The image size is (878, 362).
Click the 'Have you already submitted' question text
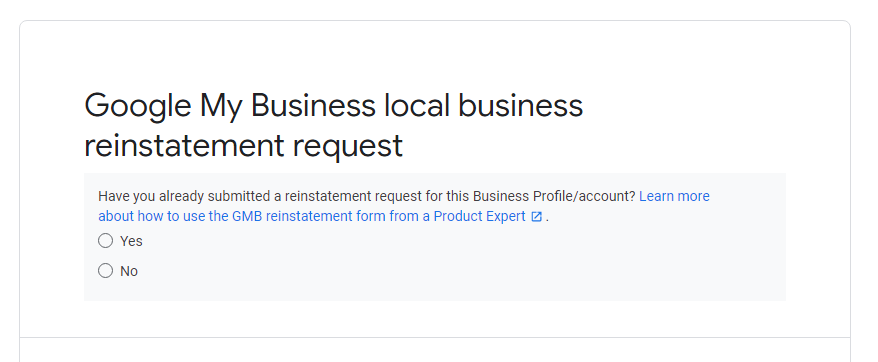pos(183,196)
